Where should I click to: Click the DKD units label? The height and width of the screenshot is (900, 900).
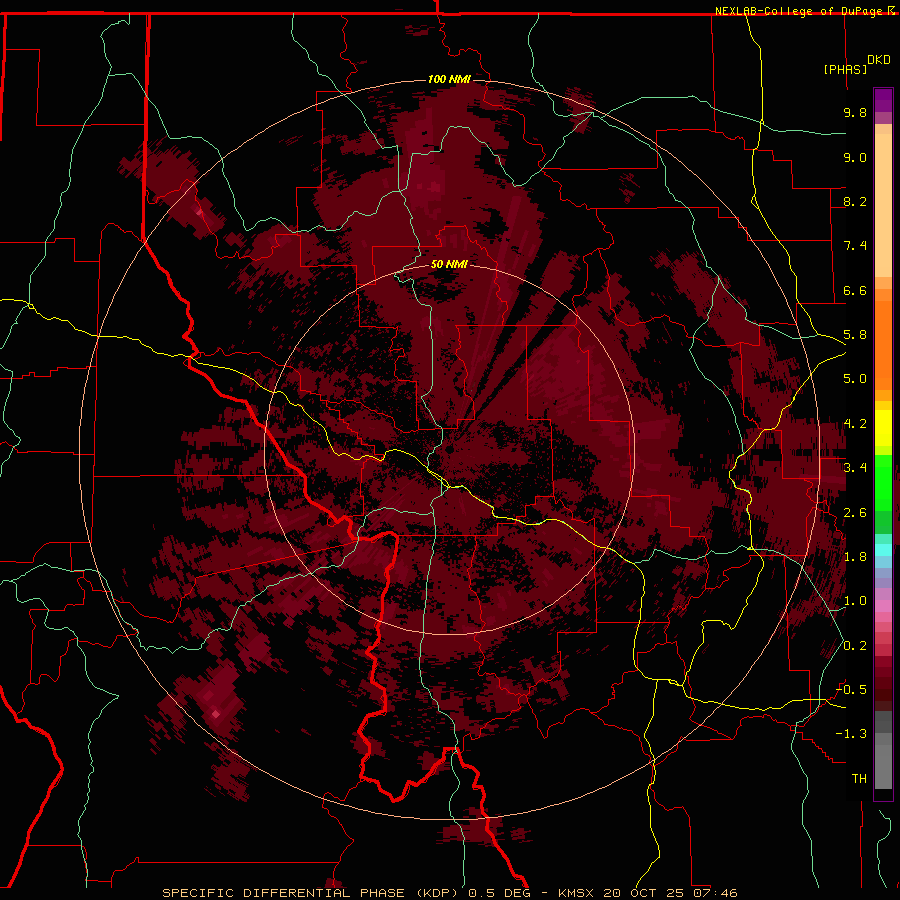click(x=878, y=60)
